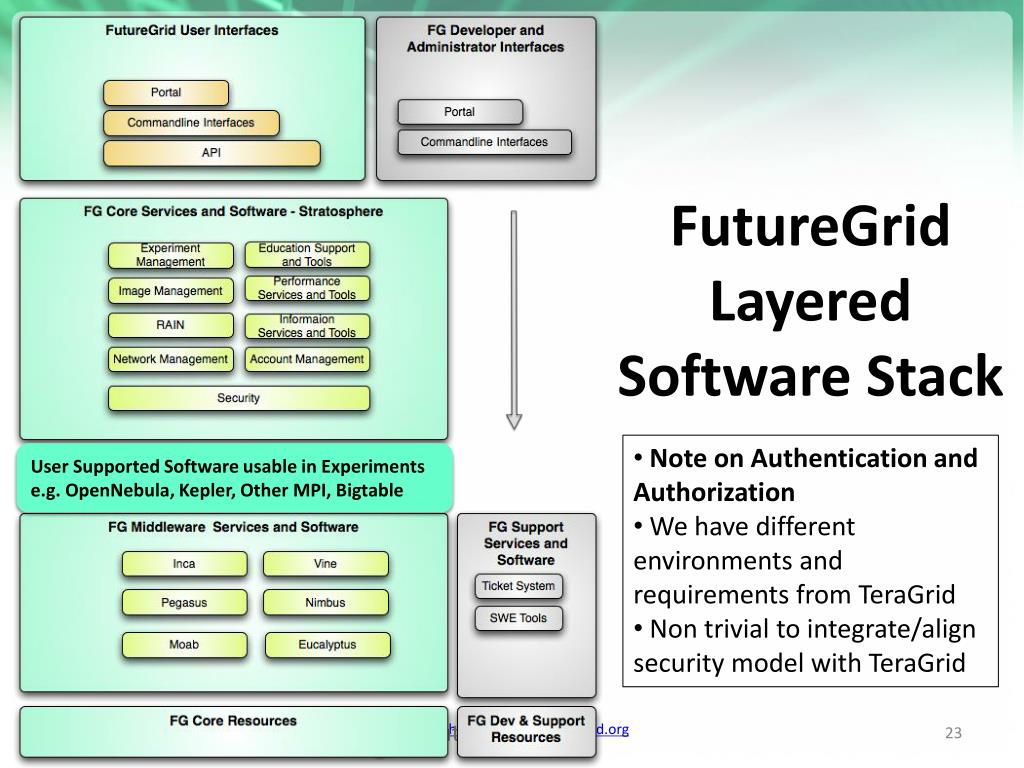Click the SWE Tools box
This screenshot has width=1024, height=768.
point(519,618)
